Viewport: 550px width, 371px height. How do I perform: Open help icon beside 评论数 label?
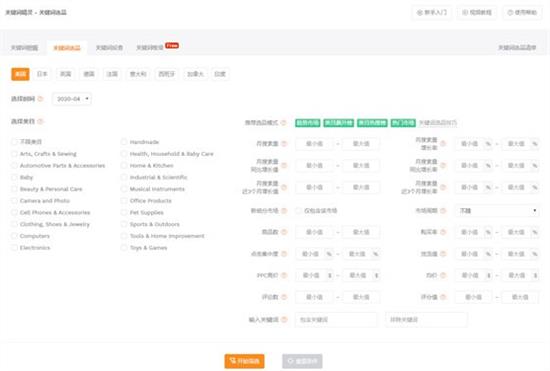coord(284,297)
